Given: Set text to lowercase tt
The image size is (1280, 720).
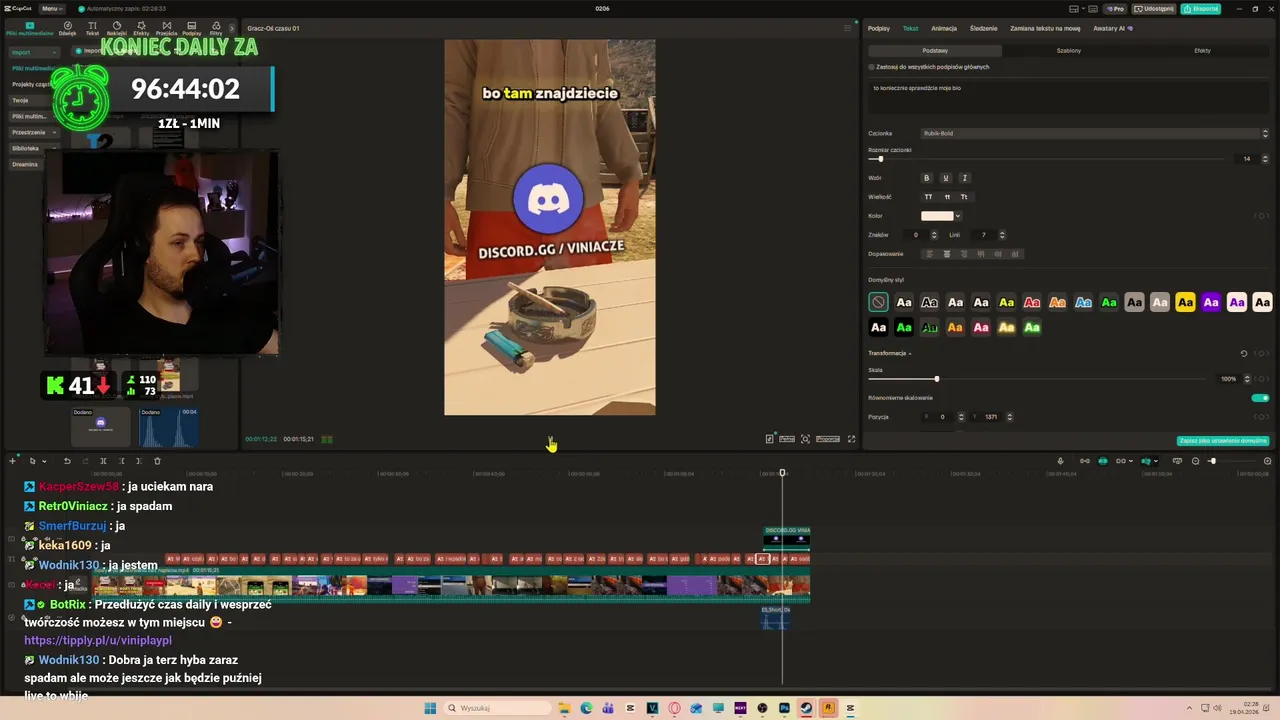Looking at the screenshot, I should click(x=947, y=197).
